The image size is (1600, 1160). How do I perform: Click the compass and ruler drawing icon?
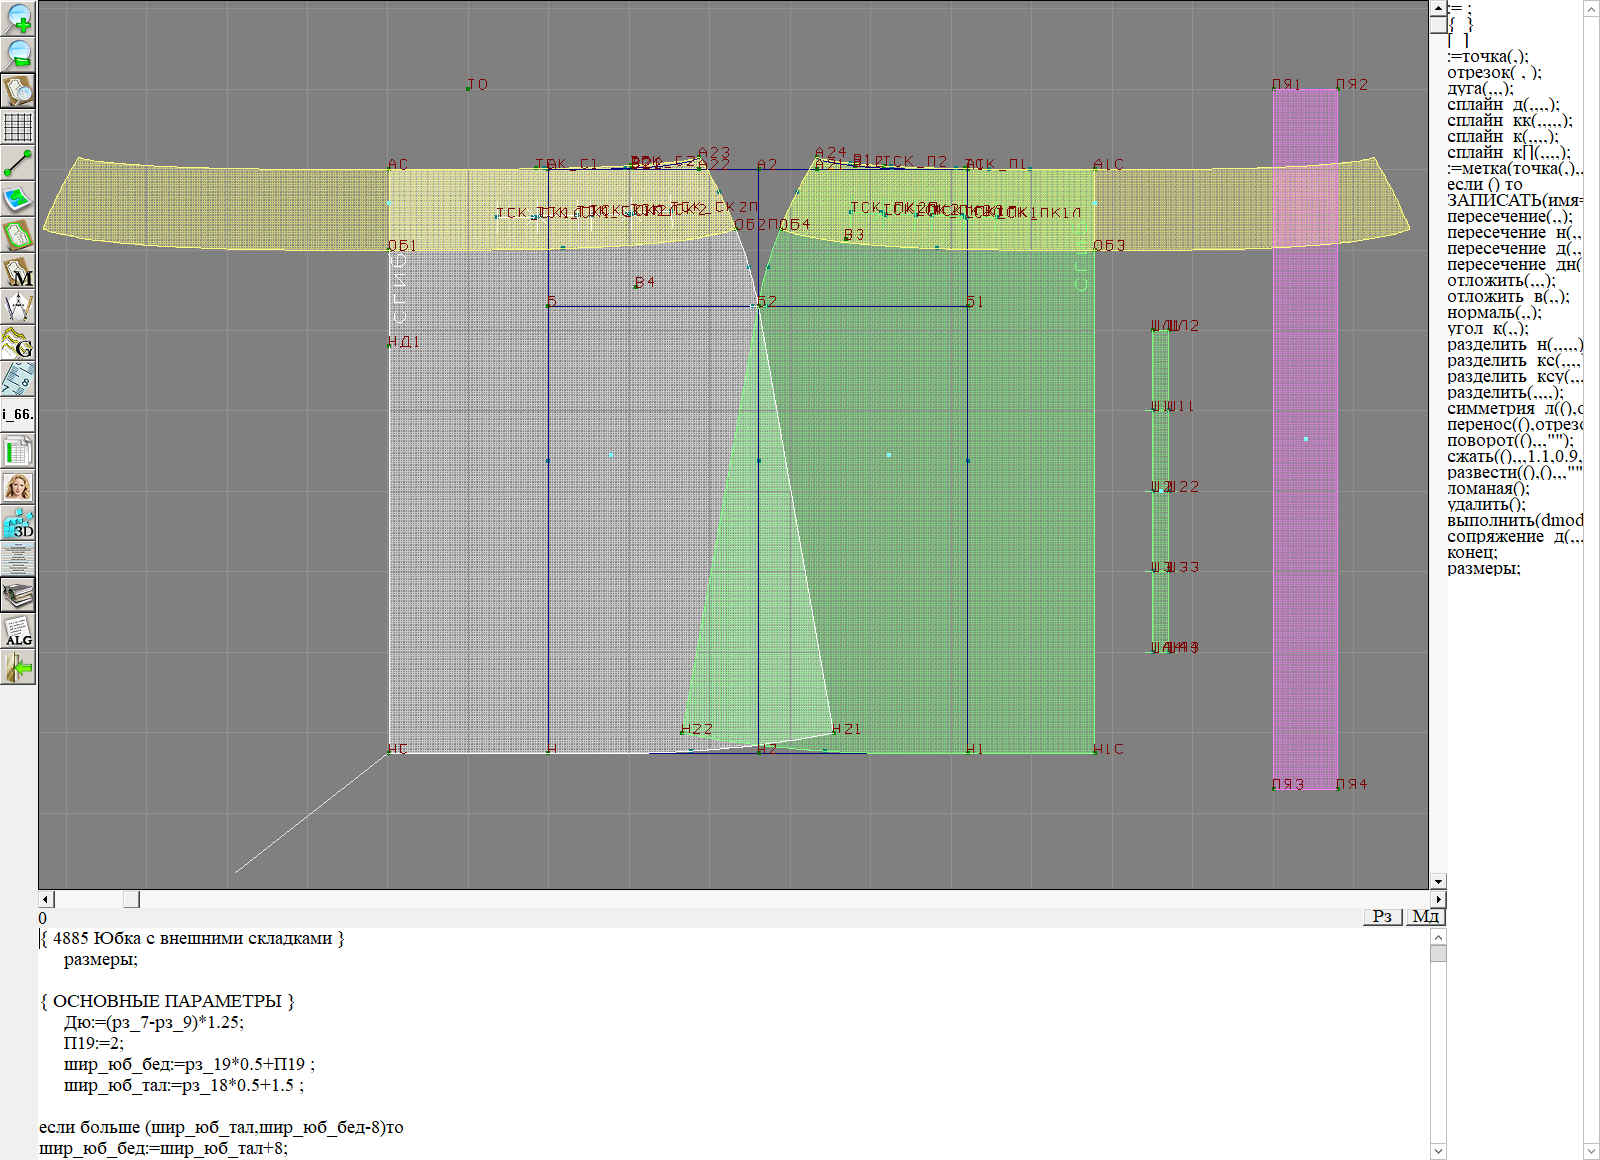pos(18,307)
